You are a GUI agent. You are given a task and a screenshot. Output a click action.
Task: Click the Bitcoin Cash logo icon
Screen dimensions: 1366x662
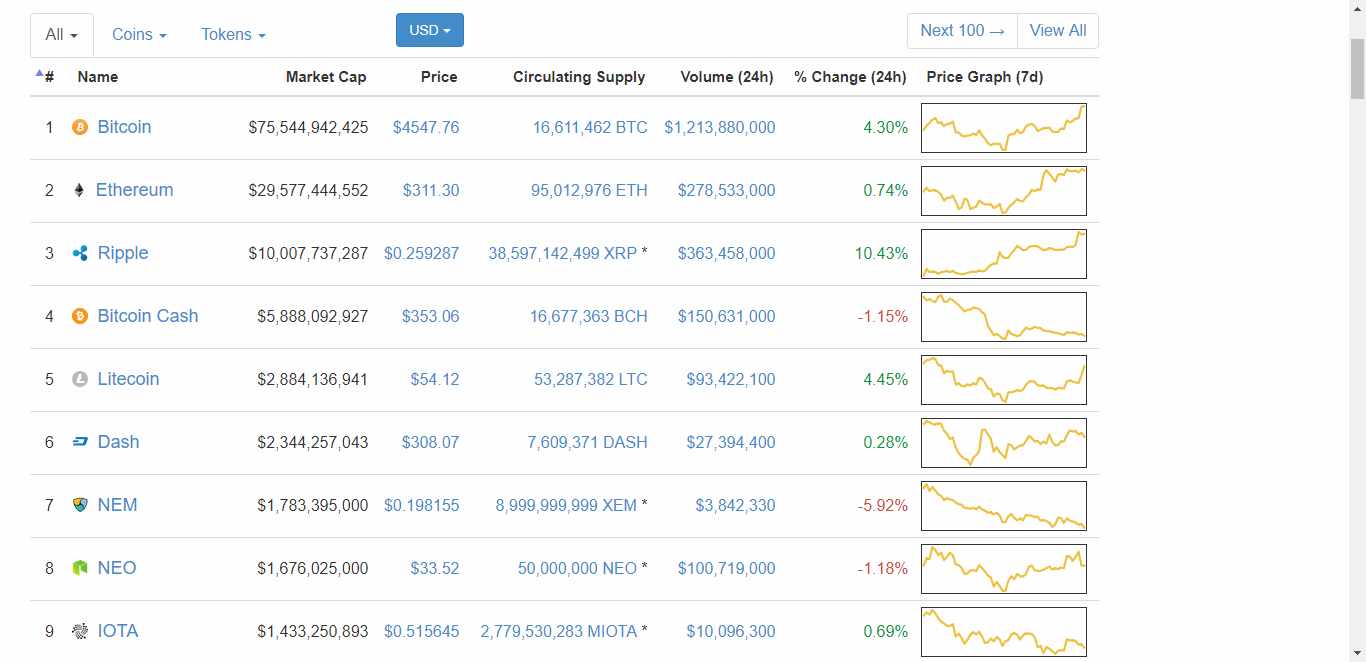click(80, 316)
